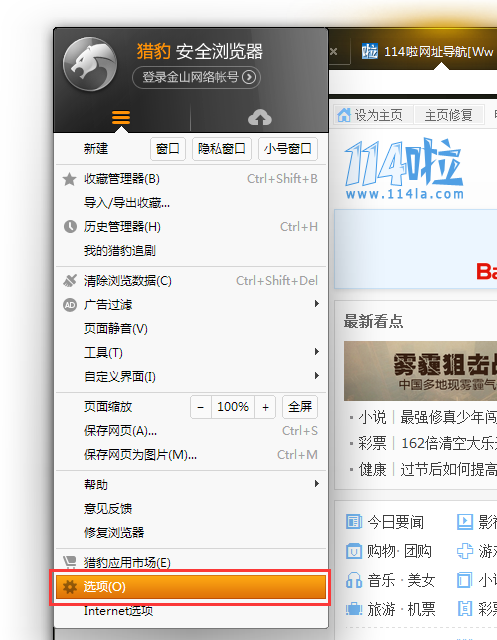Click 主页修复 link

click(x=448, y=116)
